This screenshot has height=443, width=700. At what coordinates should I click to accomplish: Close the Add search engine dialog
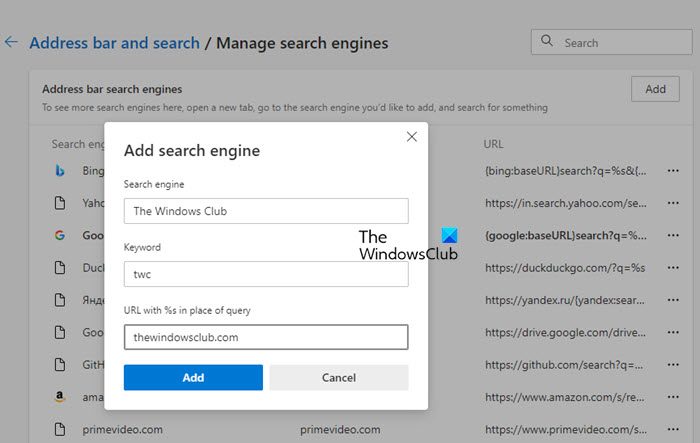(412, 137)
